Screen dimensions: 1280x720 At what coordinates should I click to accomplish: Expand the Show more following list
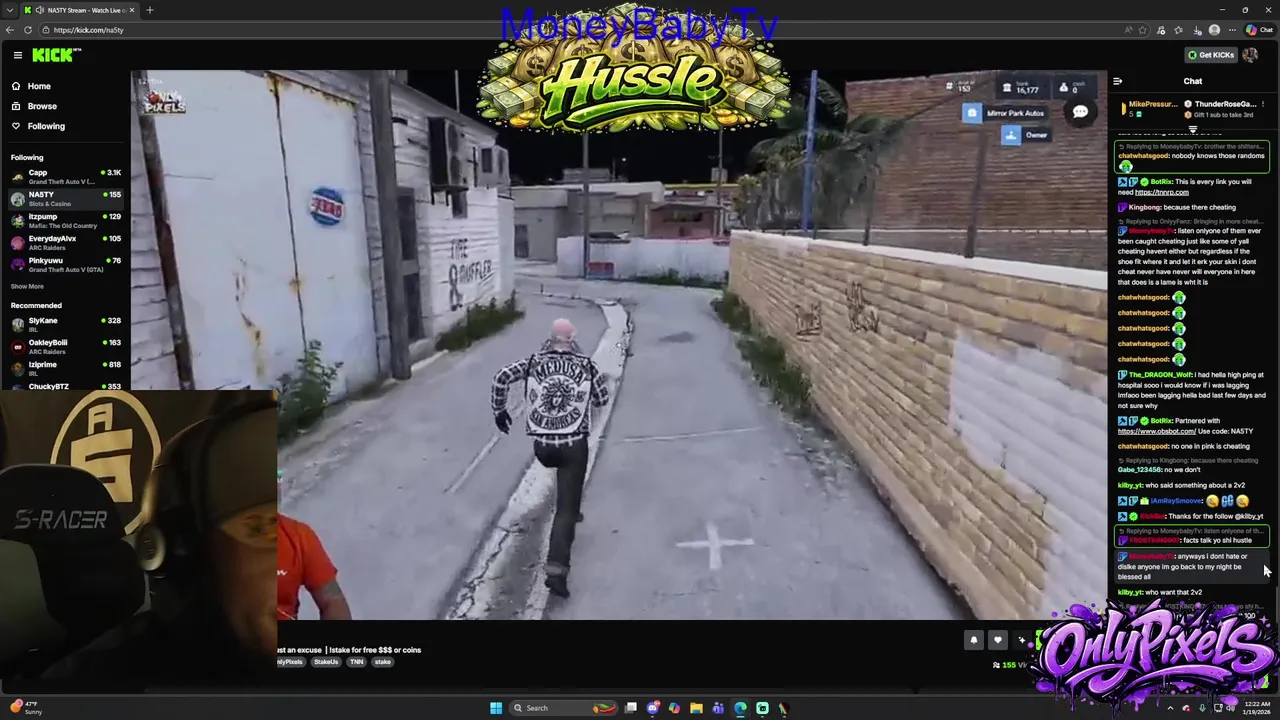tap(27, 286)
